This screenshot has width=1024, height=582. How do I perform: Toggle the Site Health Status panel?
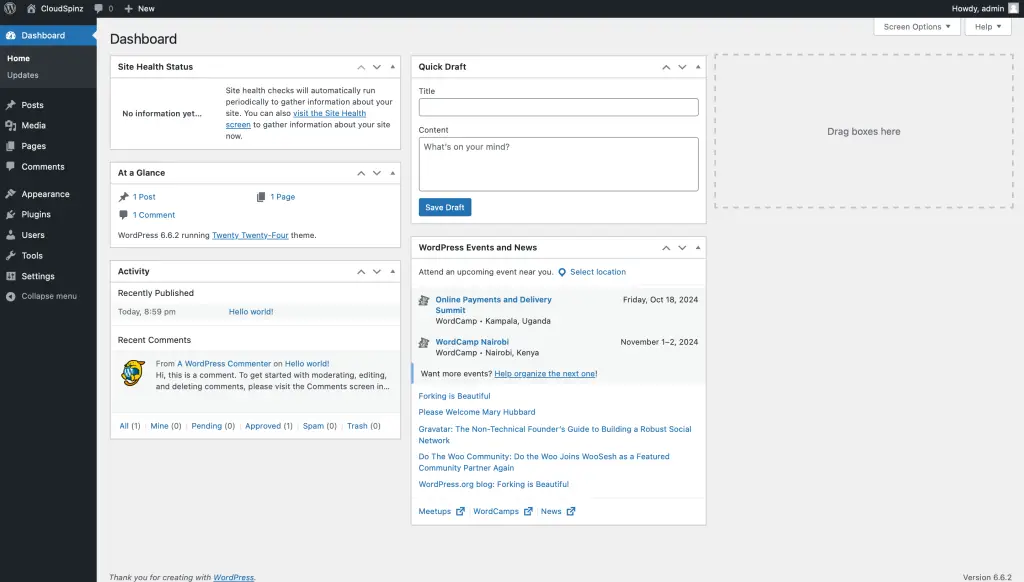coord(392,67)
